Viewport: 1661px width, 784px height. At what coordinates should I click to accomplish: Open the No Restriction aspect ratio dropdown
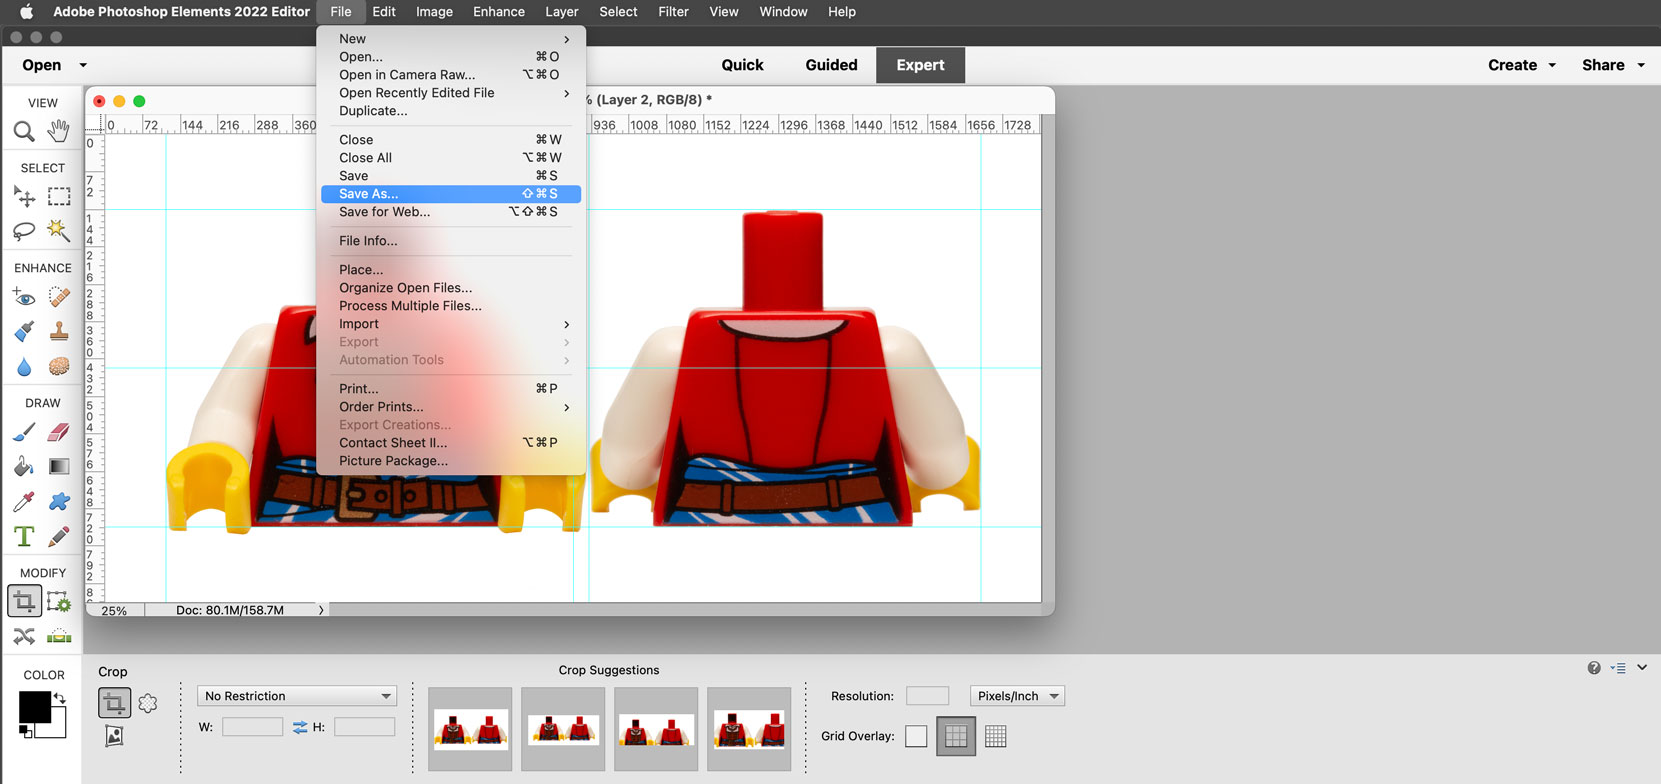coord(297,696)
